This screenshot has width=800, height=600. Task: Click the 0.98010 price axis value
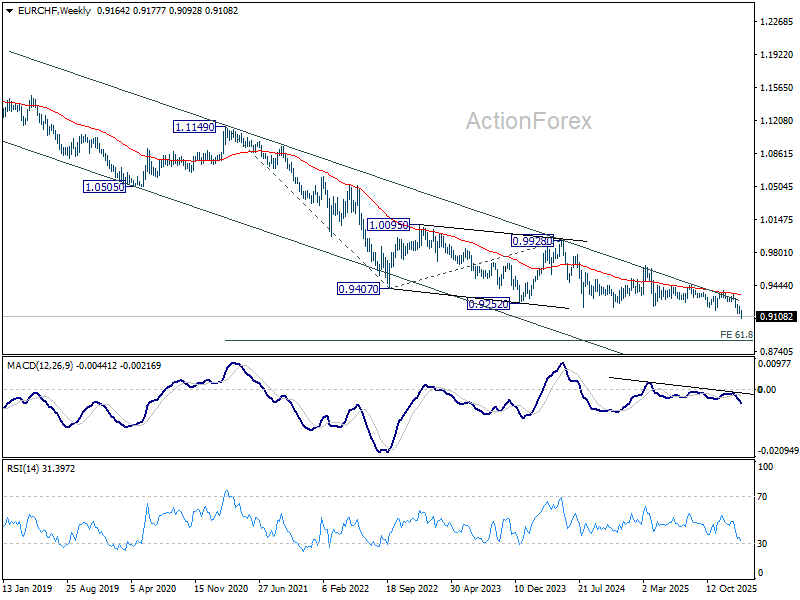pyautogui.click(x=777, y=253)
